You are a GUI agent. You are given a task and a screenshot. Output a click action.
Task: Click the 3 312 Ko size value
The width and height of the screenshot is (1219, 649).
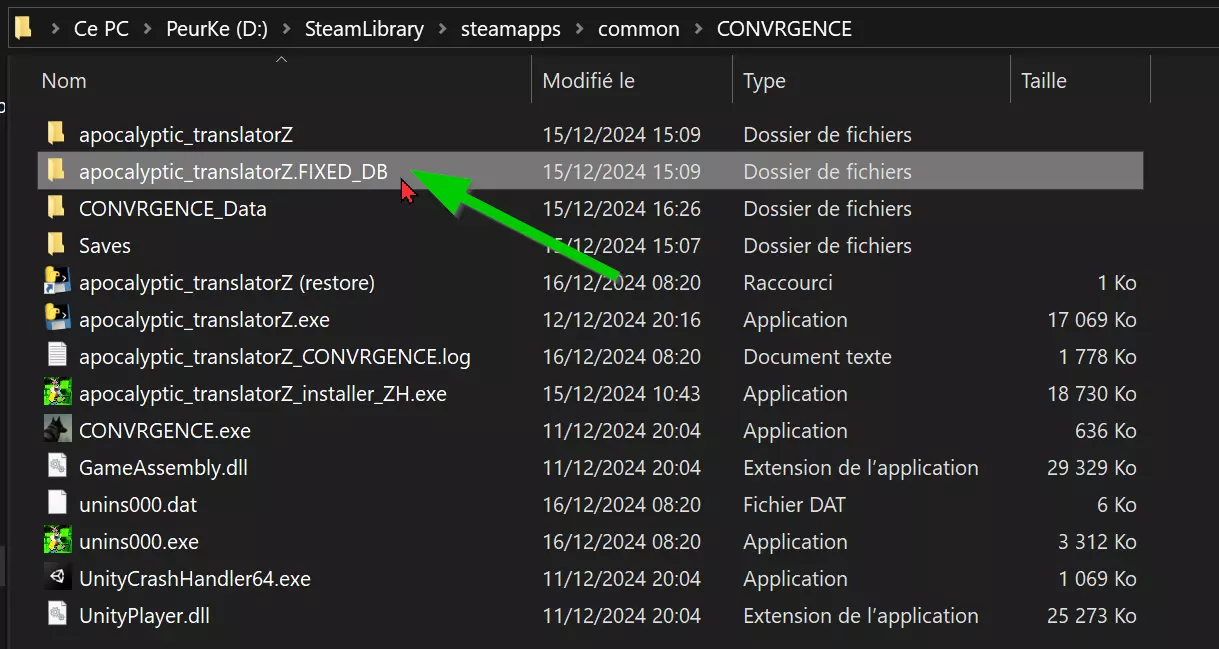[x=1098, y=542]
